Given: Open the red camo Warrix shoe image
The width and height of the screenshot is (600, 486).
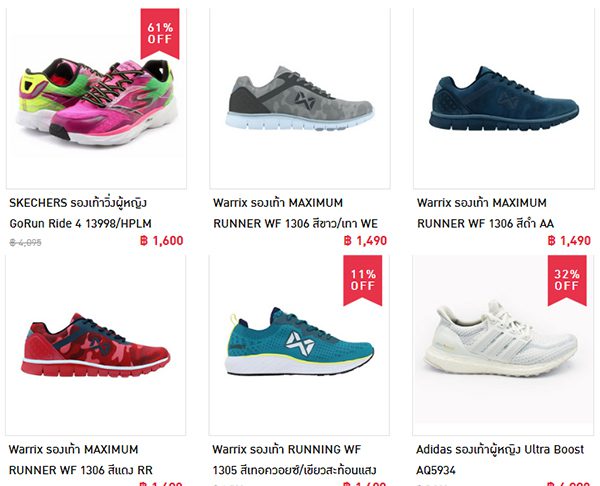Looking at the screenshot, I should tap(96, 345).
